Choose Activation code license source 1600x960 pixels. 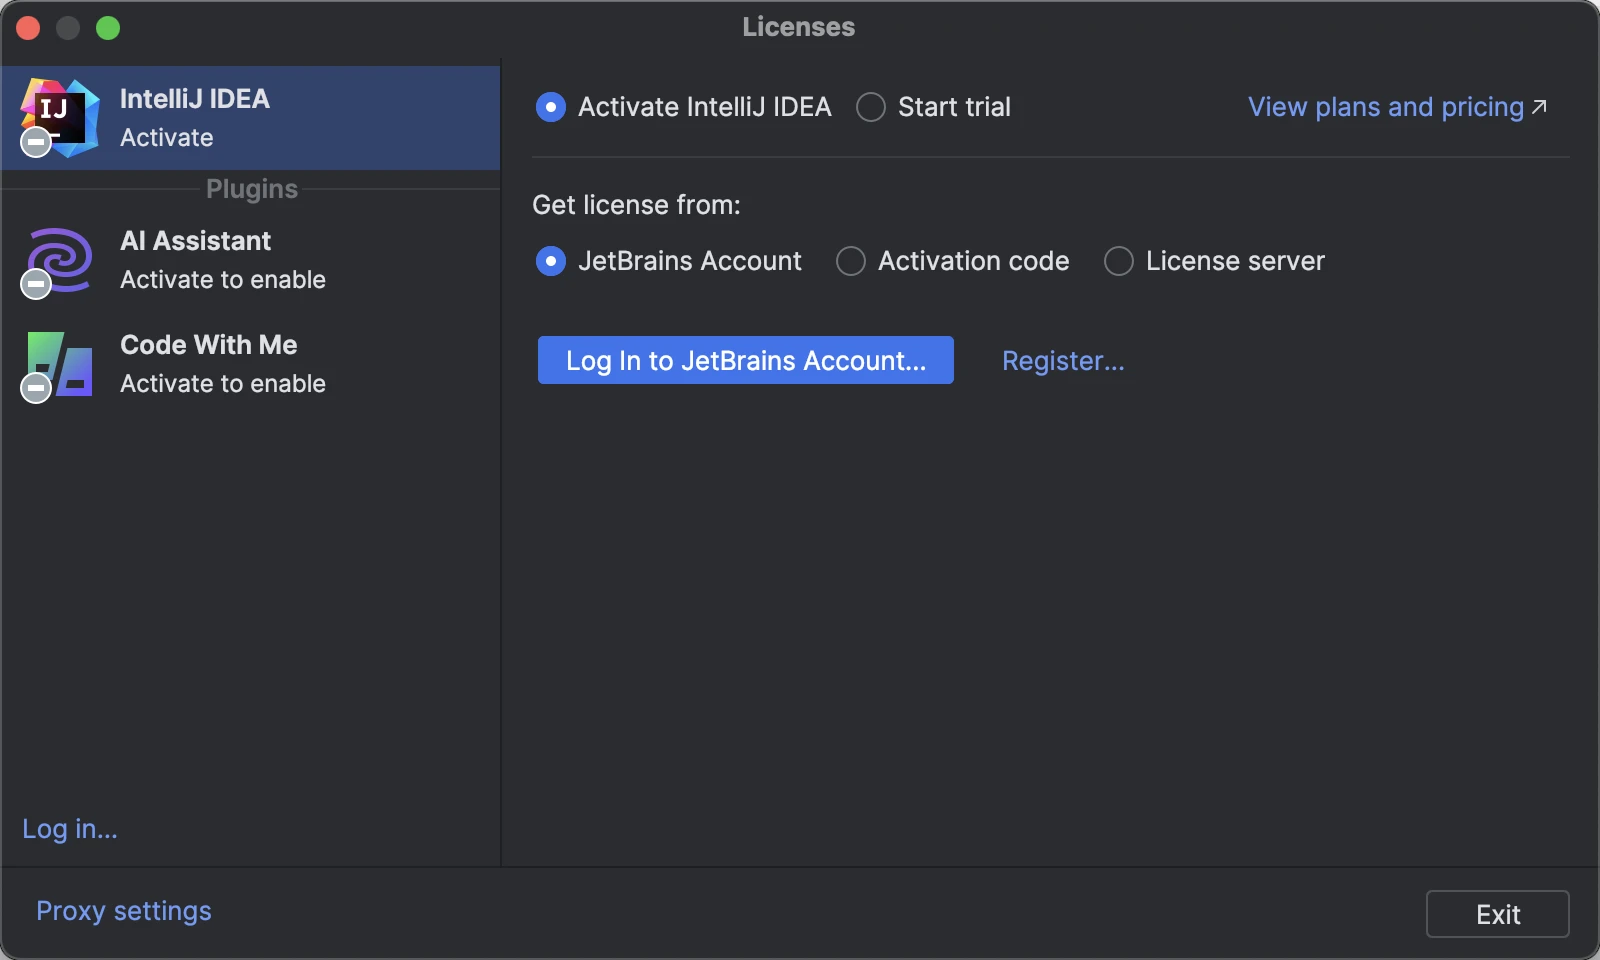[851, 261]
